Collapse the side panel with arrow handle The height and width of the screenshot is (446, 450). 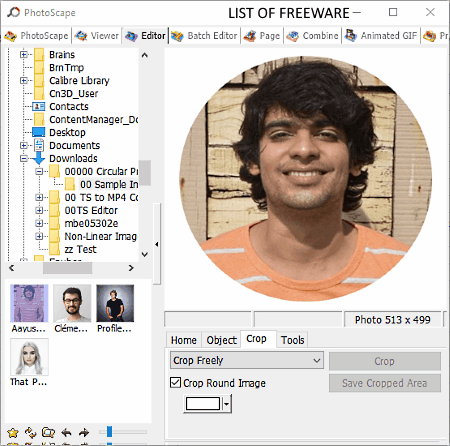point(157,244)
